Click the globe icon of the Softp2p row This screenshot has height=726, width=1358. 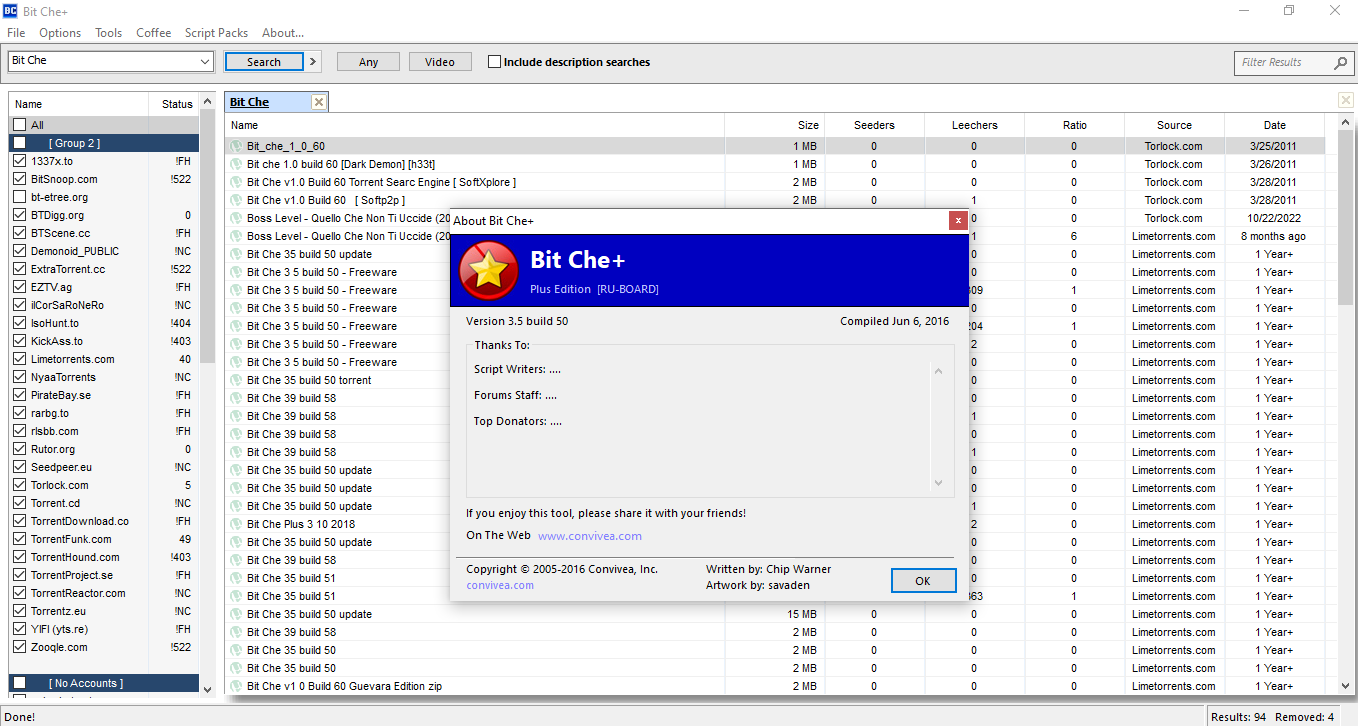click(x=237, y=200)
